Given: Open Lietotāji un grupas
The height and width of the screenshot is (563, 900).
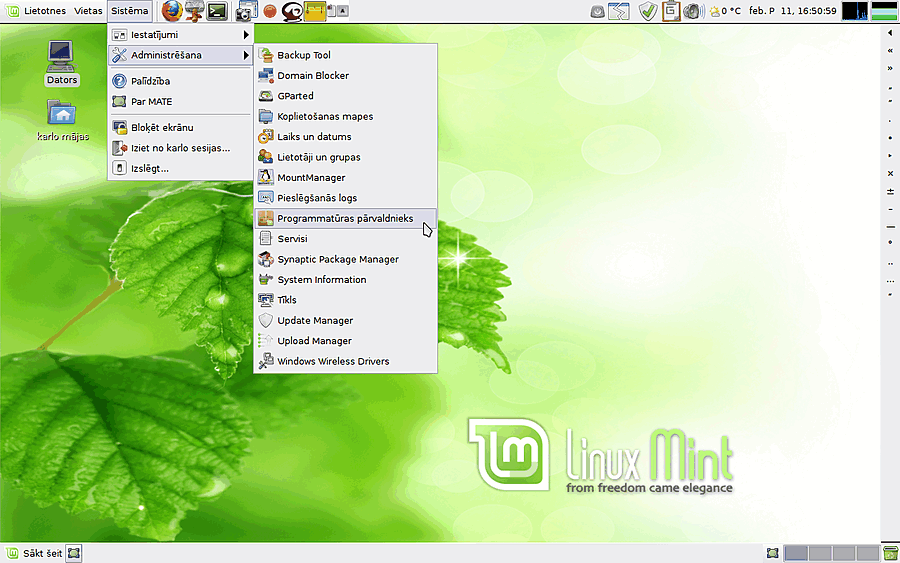Looking at the screenshot, I should coord(346,157).
